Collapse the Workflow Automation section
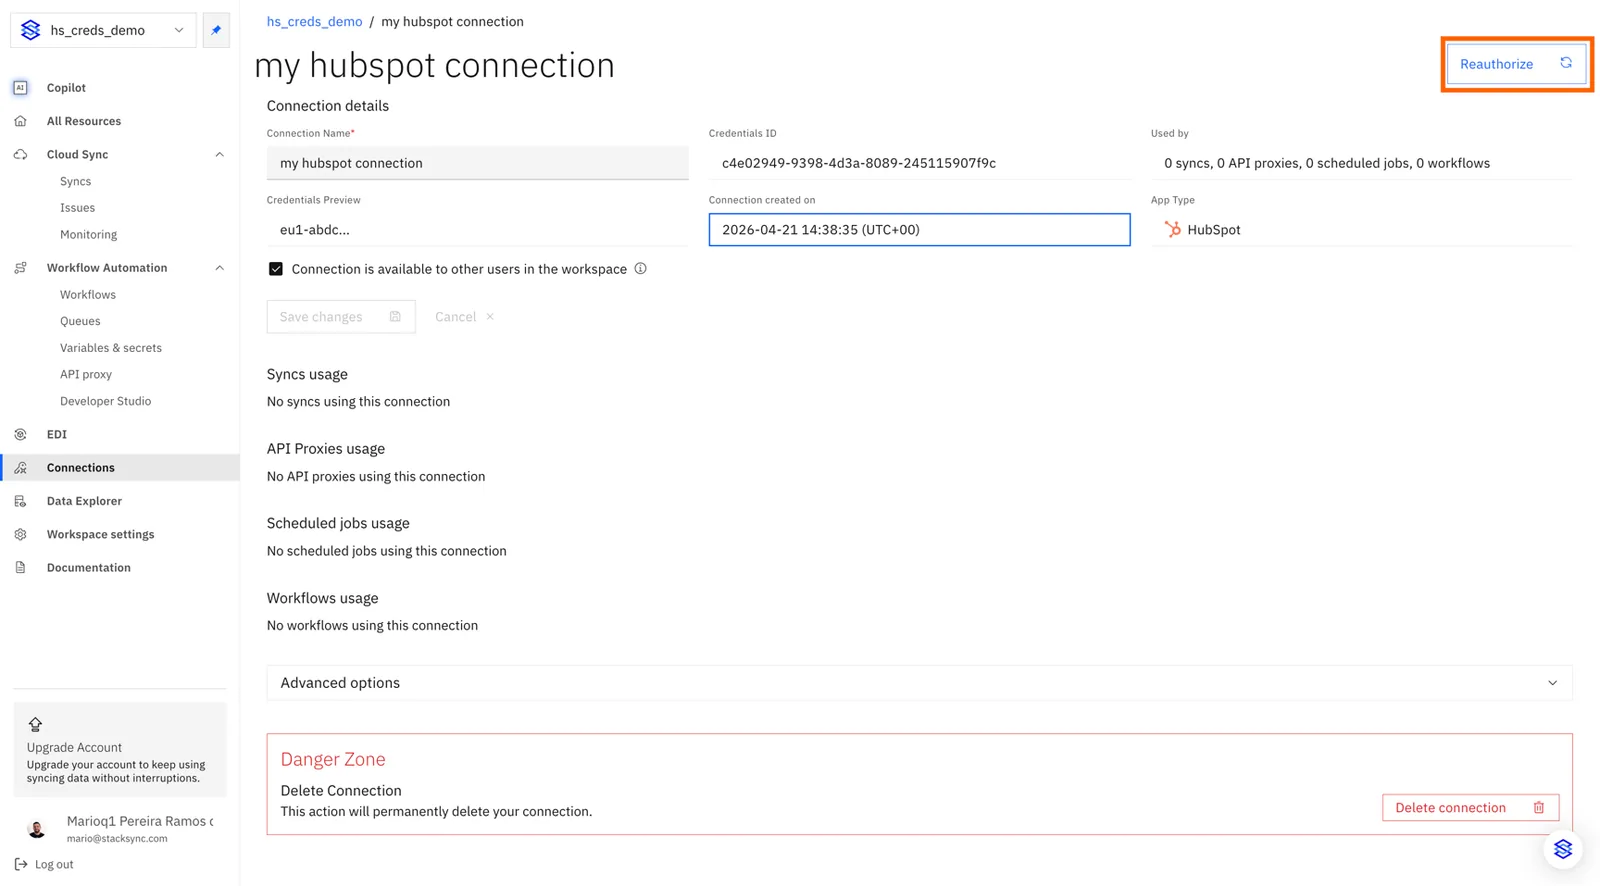 (x=220, y=268)
